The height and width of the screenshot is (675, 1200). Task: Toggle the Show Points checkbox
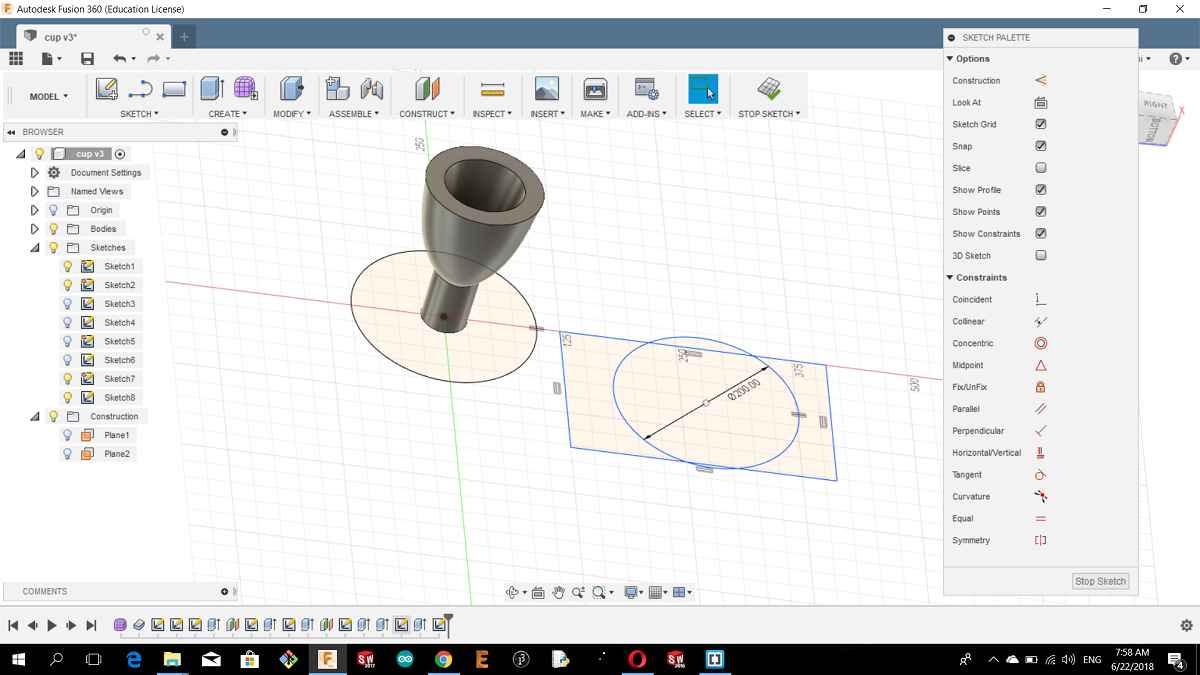(x=1041, y=212)
